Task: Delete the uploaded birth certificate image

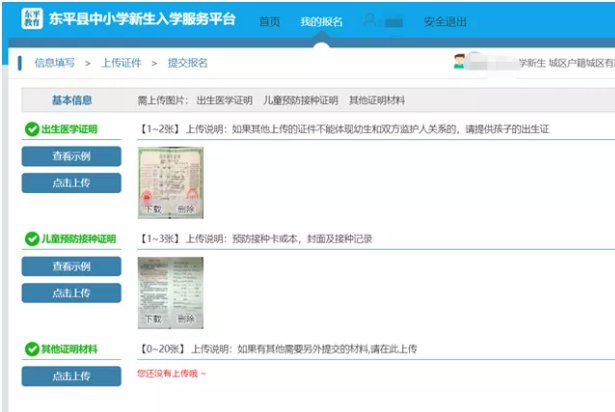Action: coord(187,210)
